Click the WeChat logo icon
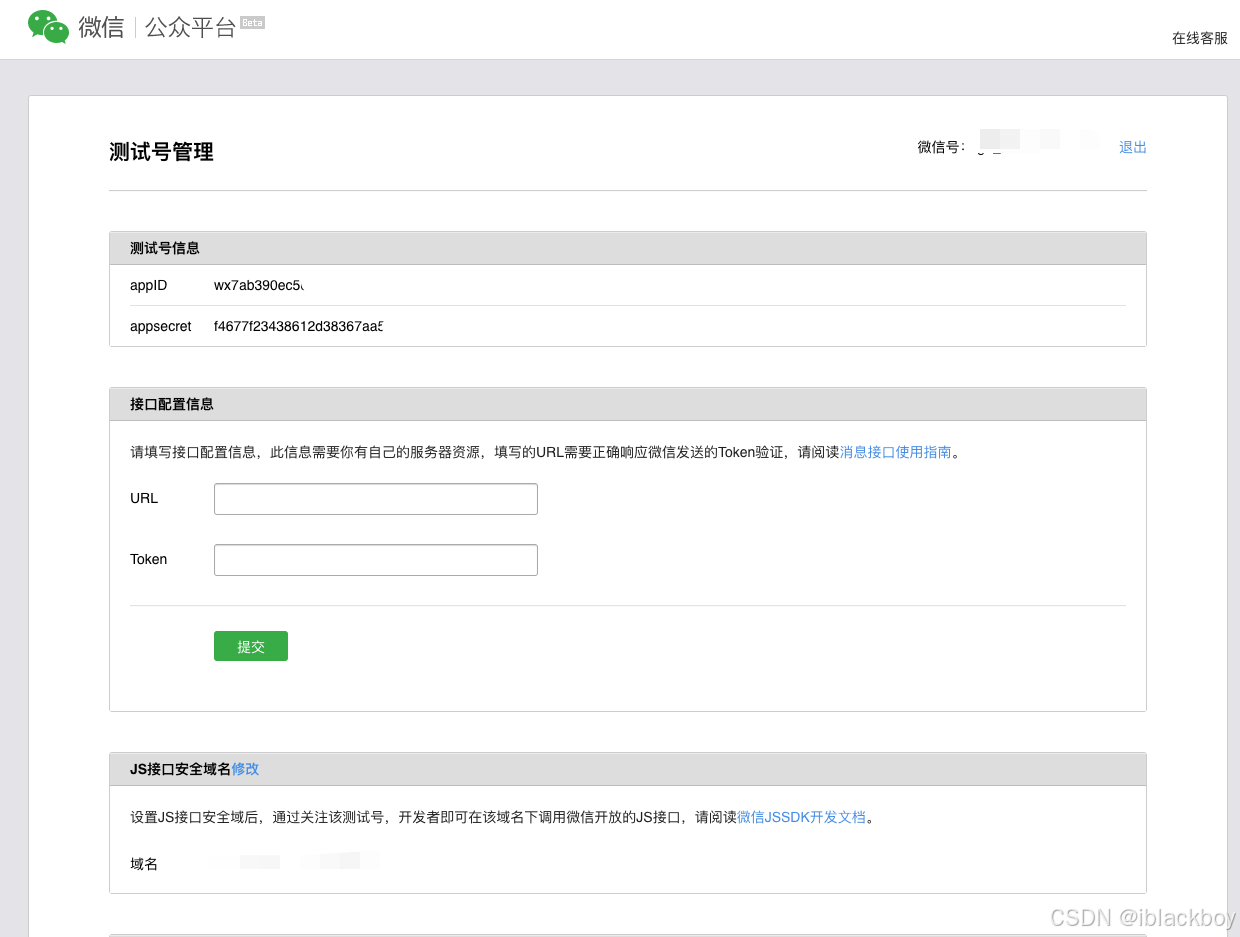Image resolution: width=1240 pixels, height=937 pixels. pos(49,27)
